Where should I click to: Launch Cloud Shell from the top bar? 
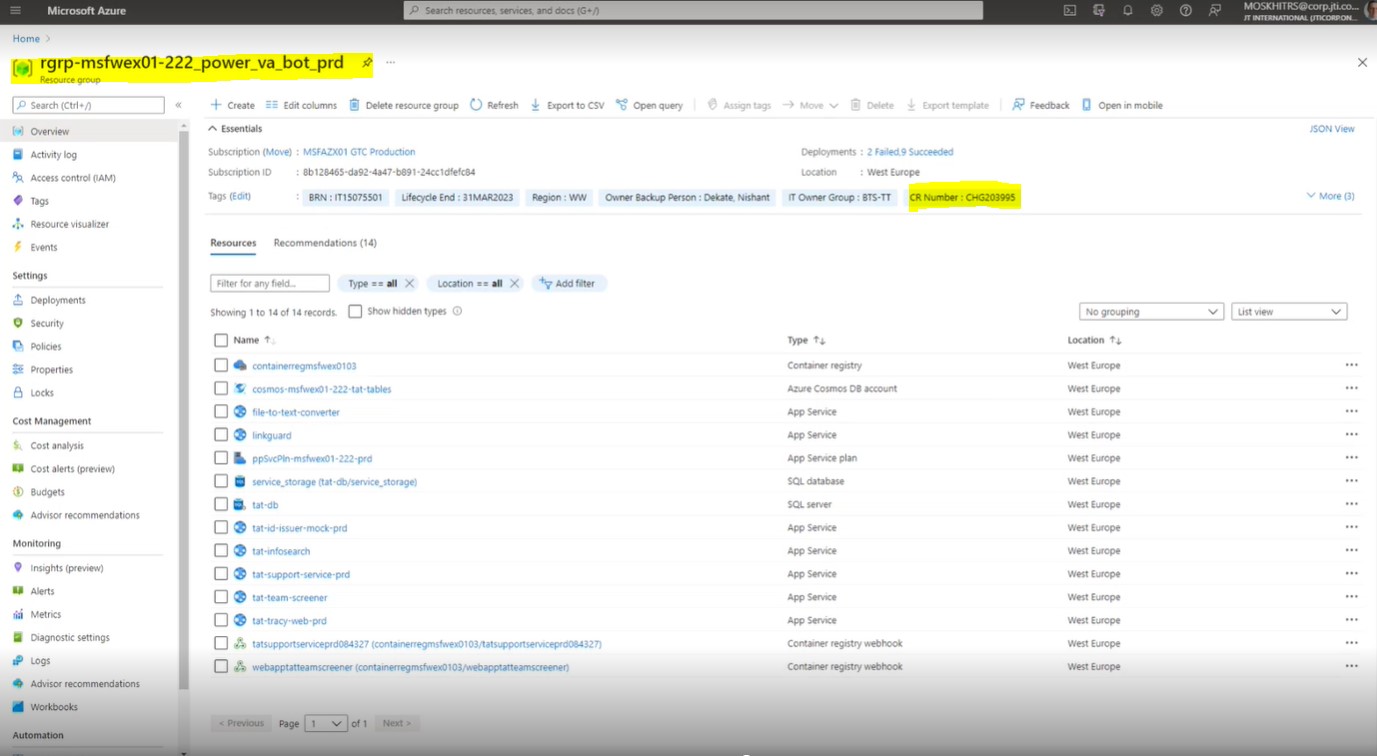[x=1069, y=10]
